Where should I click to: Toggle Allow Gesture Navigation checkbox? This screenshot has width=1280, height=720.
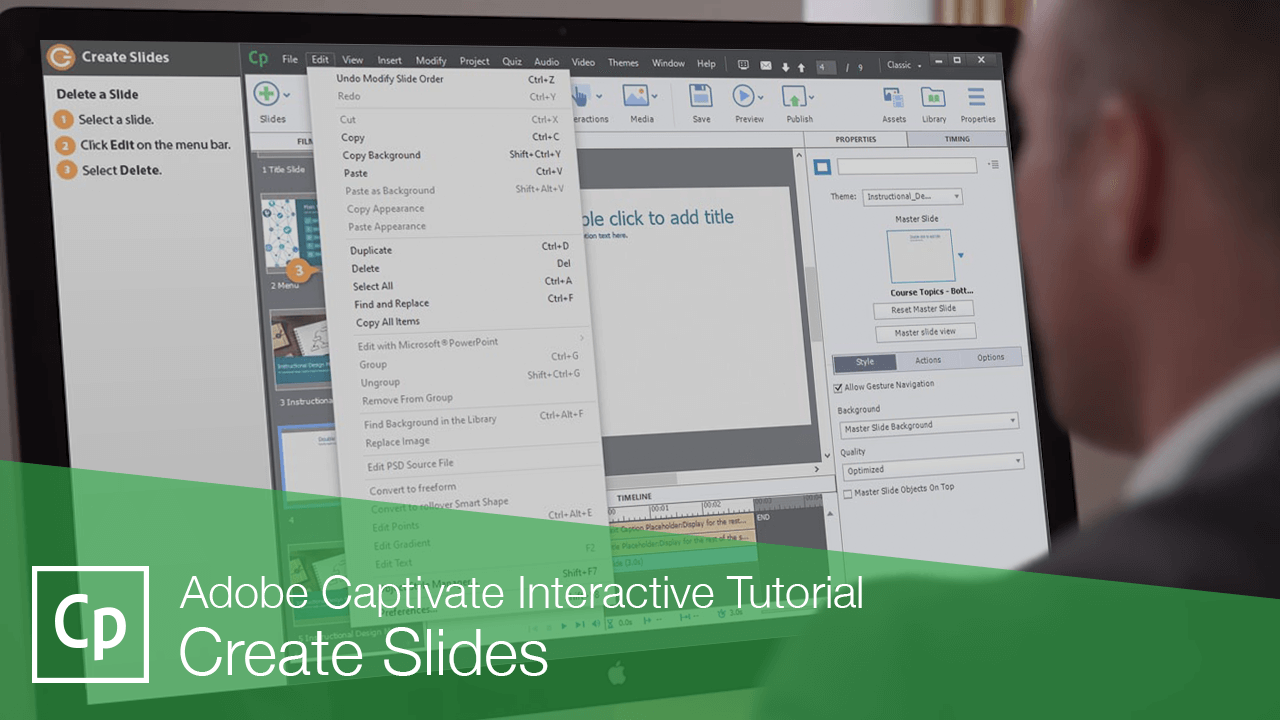pos(838,387)
